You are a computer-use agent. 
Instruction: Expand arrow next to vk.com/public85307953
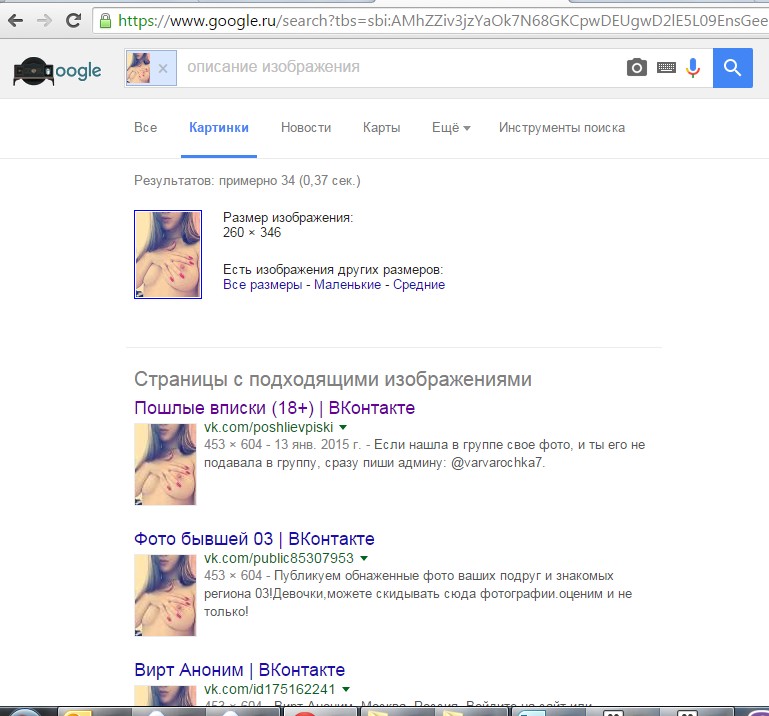(364, 558)
